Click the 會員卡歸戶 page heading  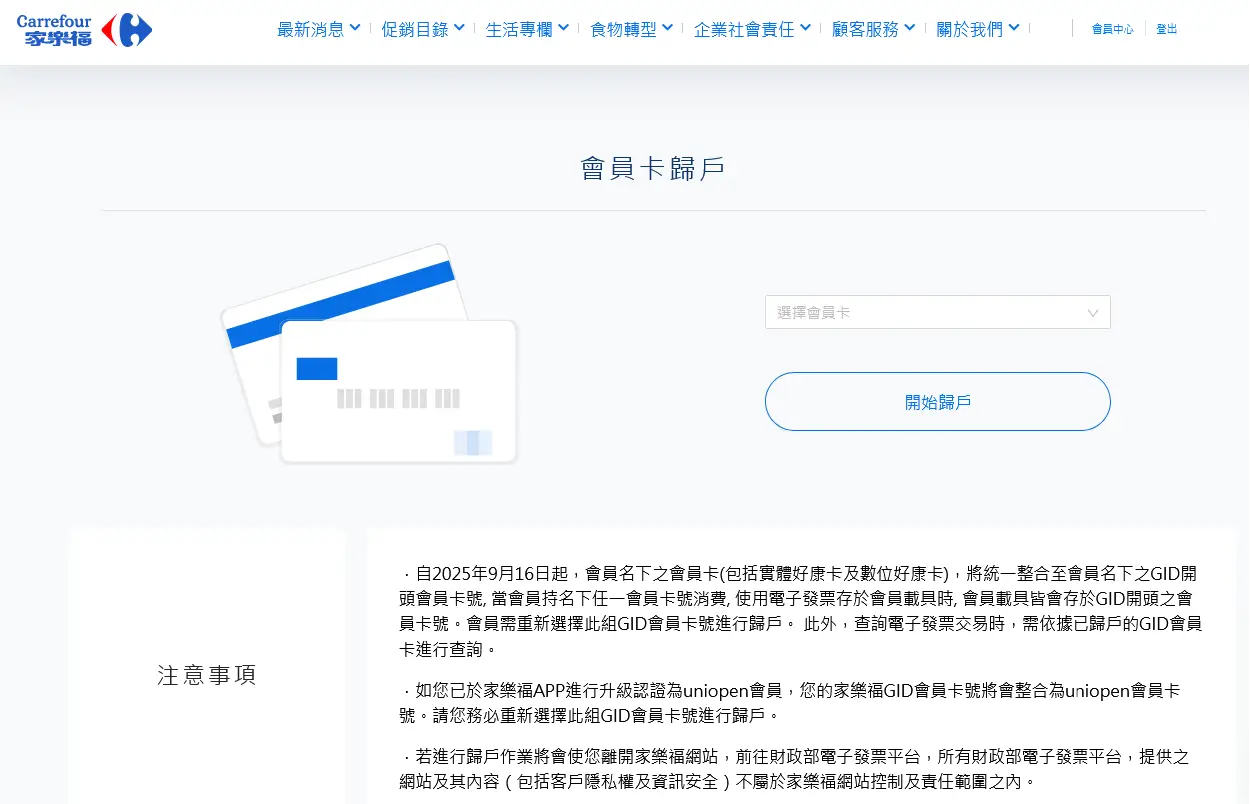653,169
